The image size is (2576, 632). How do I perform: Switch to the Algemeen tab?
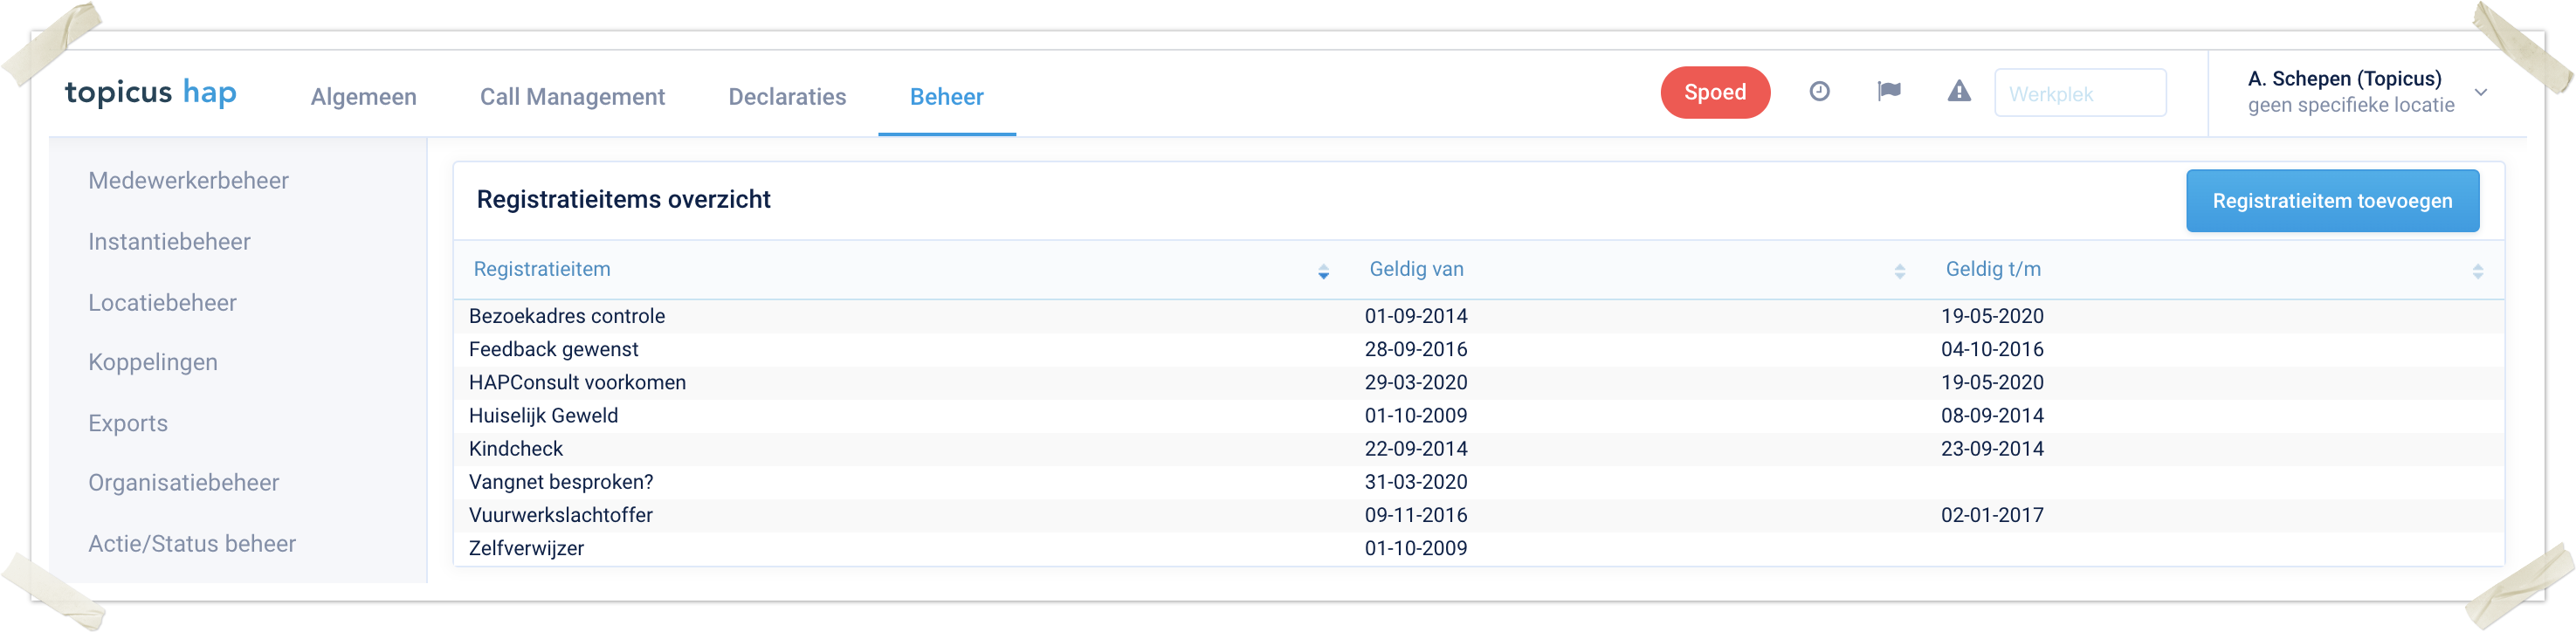pos(363,97)
